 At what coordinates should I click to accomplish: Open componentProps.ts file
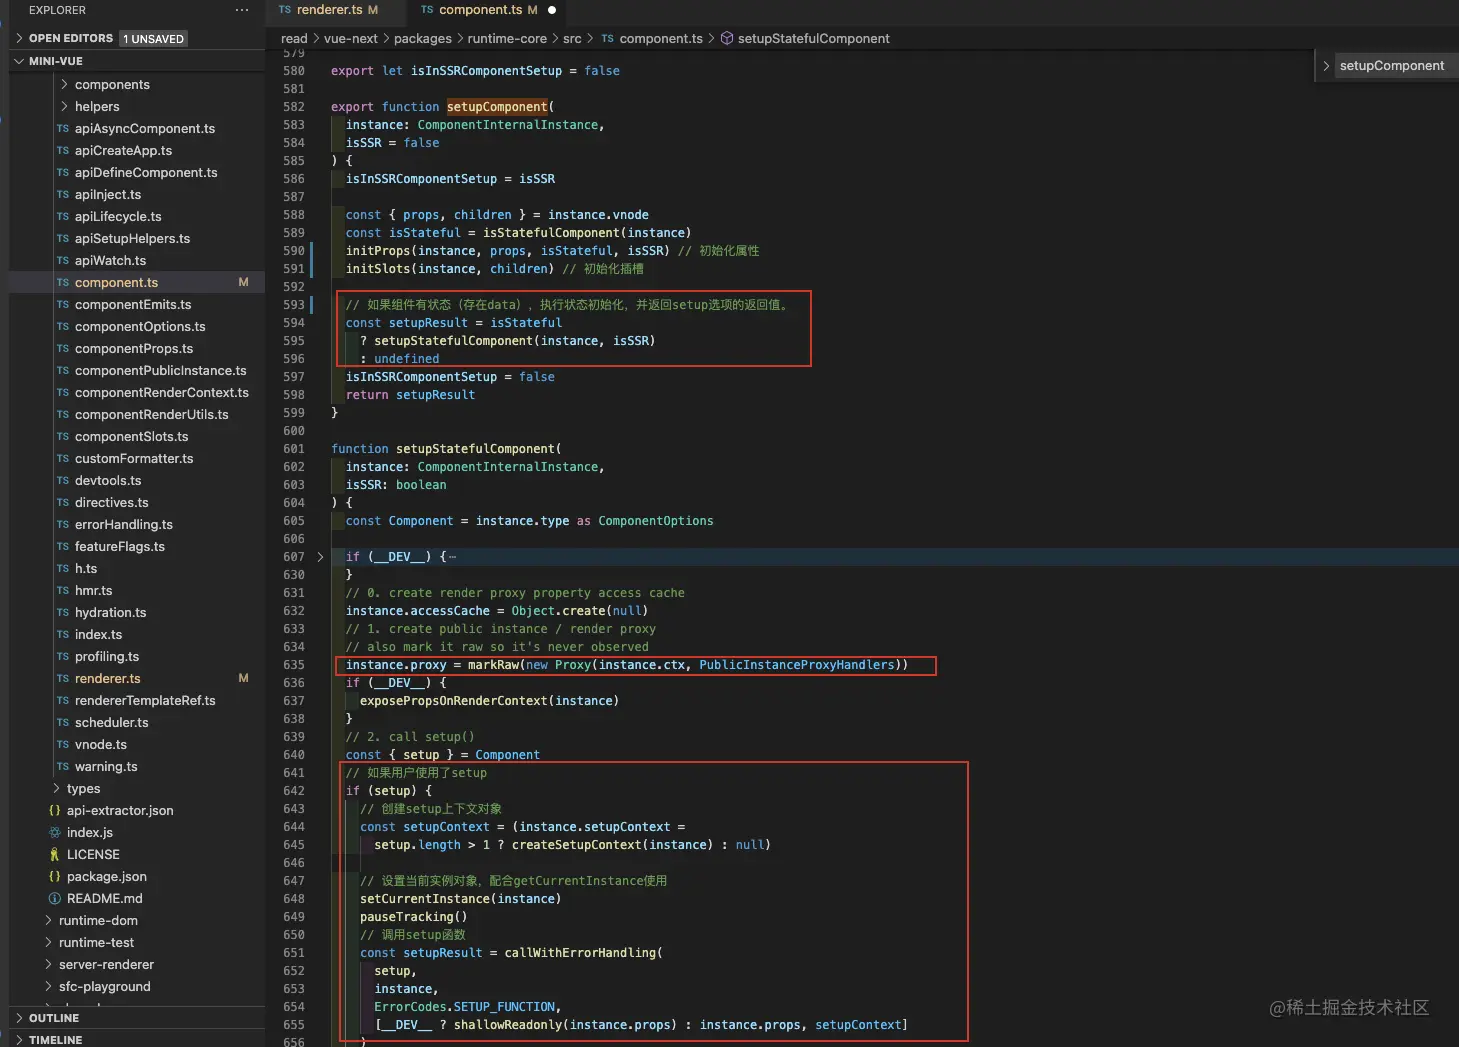pyautogui.click(x=134, y=349)
